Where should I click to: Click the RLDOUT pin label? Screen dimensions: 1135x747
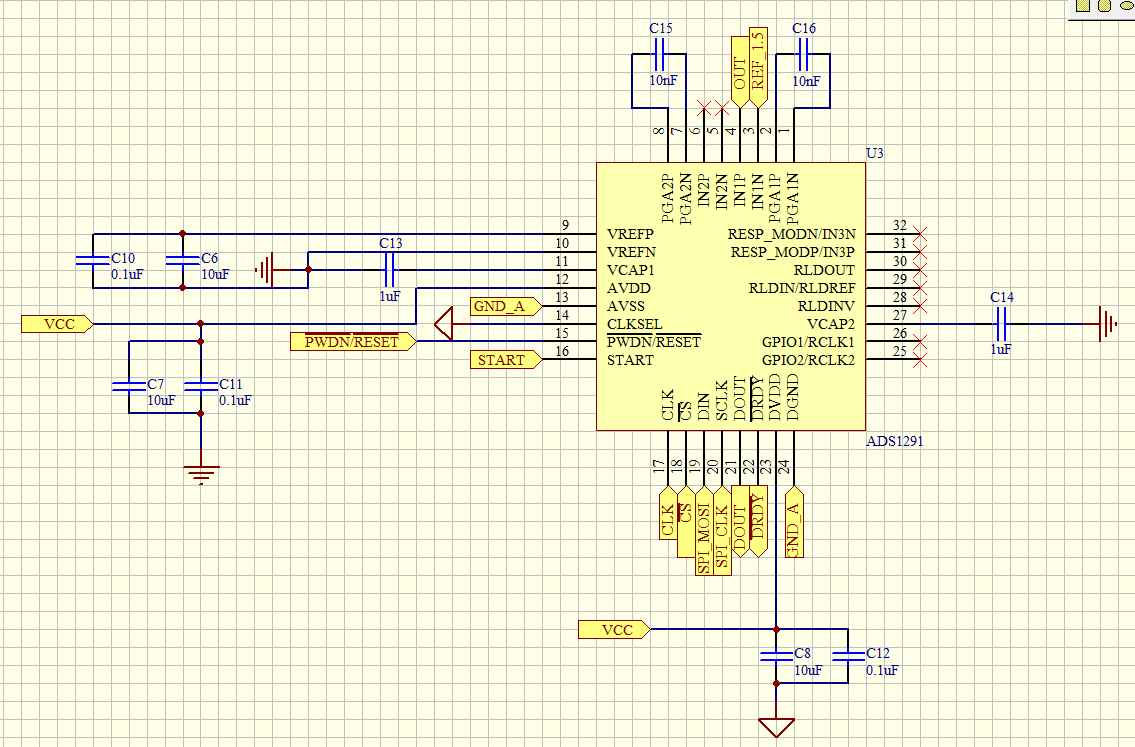pyautogui.click(x=824, y=270)
